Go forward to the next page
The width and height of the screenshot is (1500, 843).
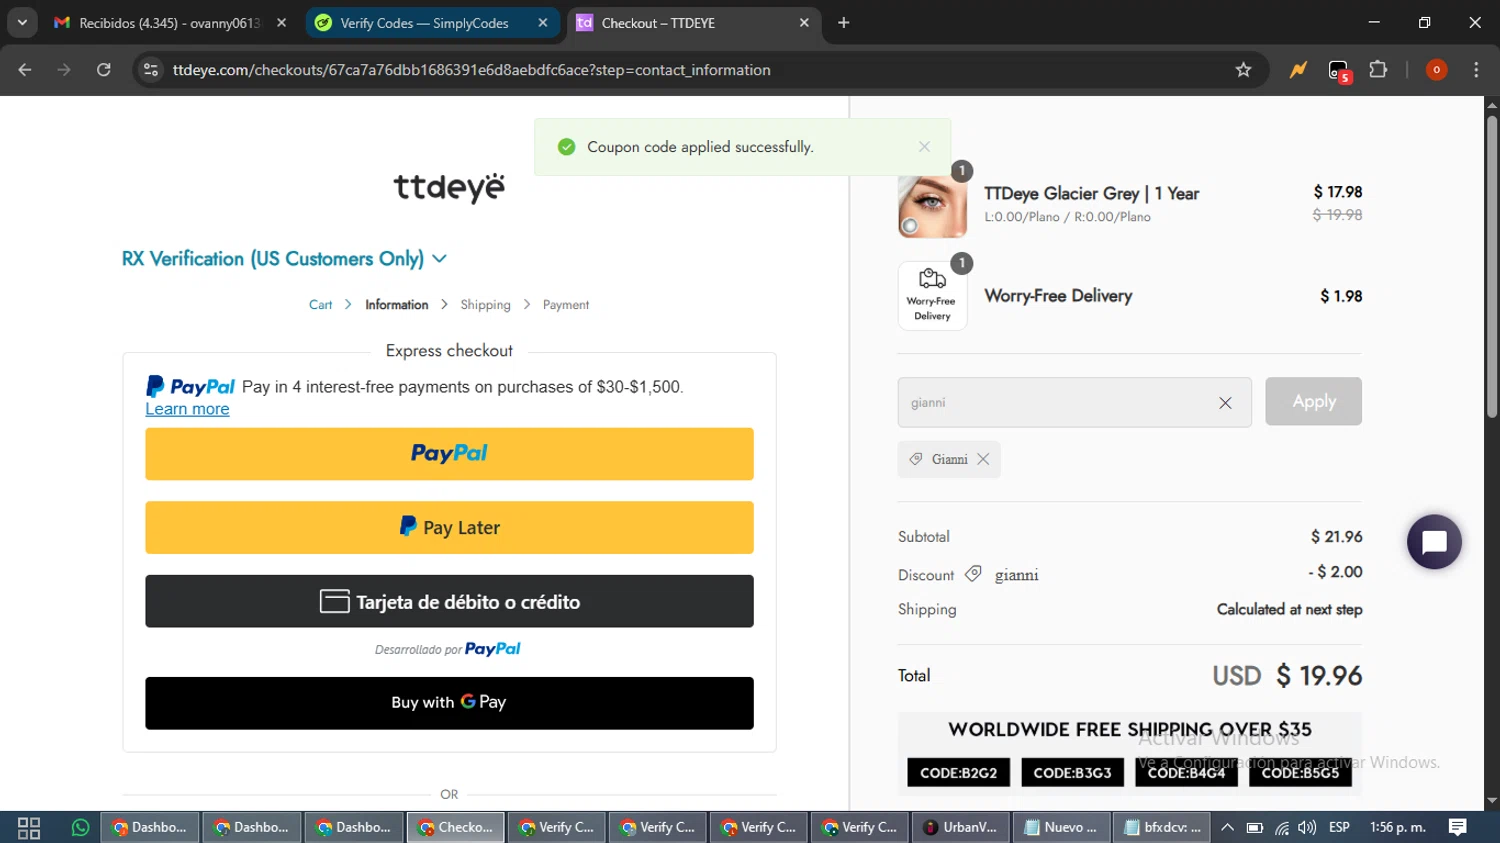[x=64, y=70]
